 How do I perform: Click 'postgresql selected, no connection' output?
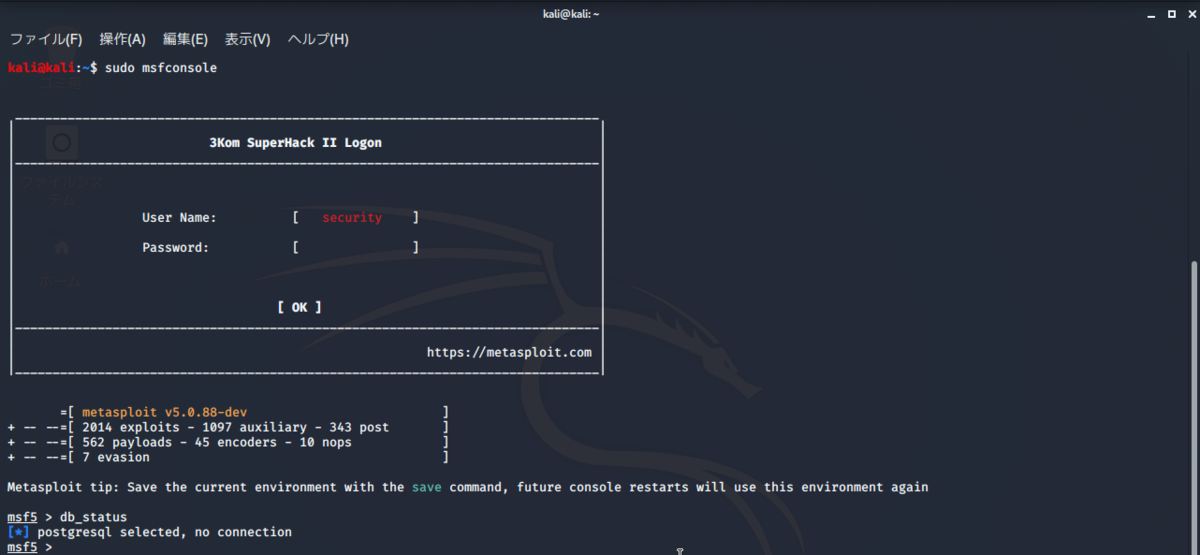(164, 532)
